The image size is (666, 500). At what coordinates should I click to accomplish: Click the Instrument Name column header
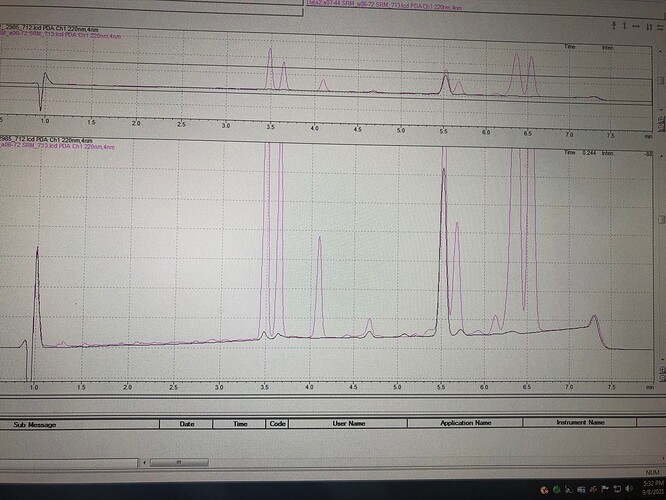(580, 424)
